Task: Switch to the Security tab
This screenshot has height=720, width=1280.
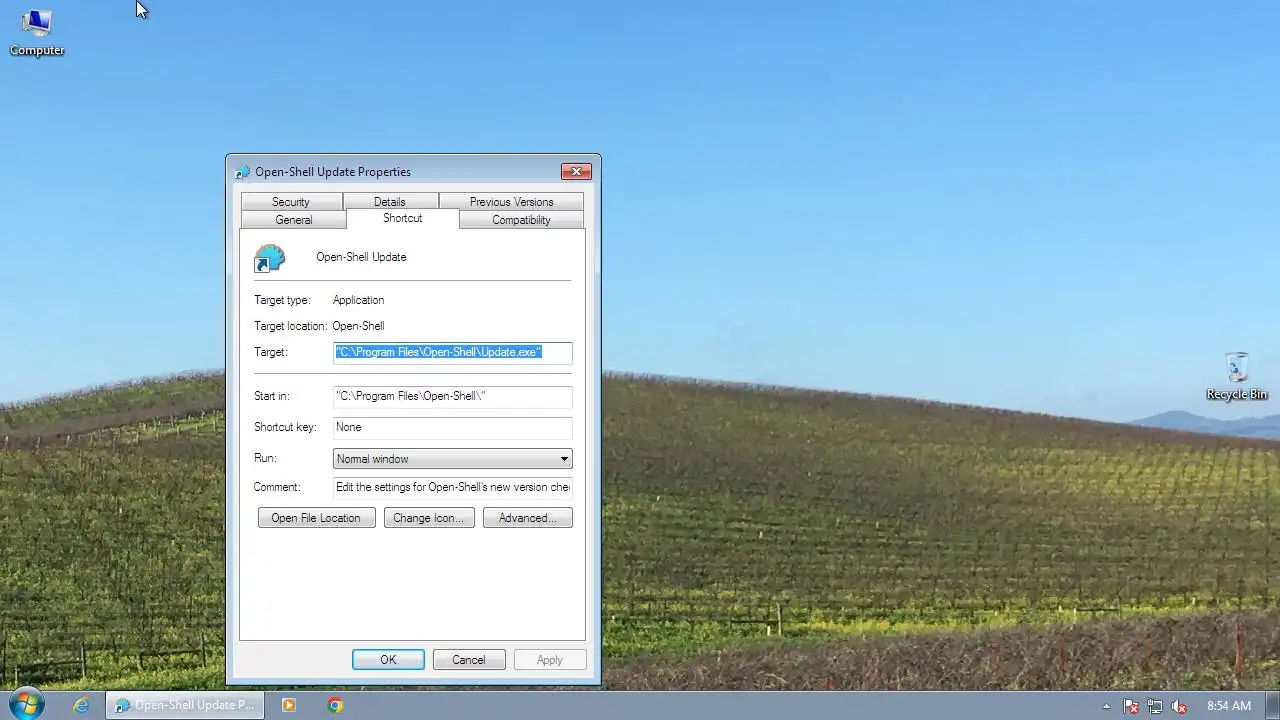Action: 291,202
